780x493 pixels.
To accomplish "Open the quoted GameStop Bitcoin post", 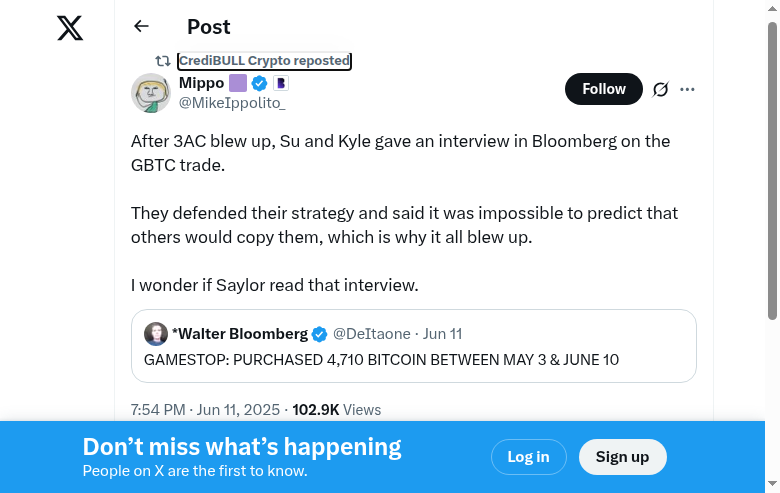I will (413, 359).
